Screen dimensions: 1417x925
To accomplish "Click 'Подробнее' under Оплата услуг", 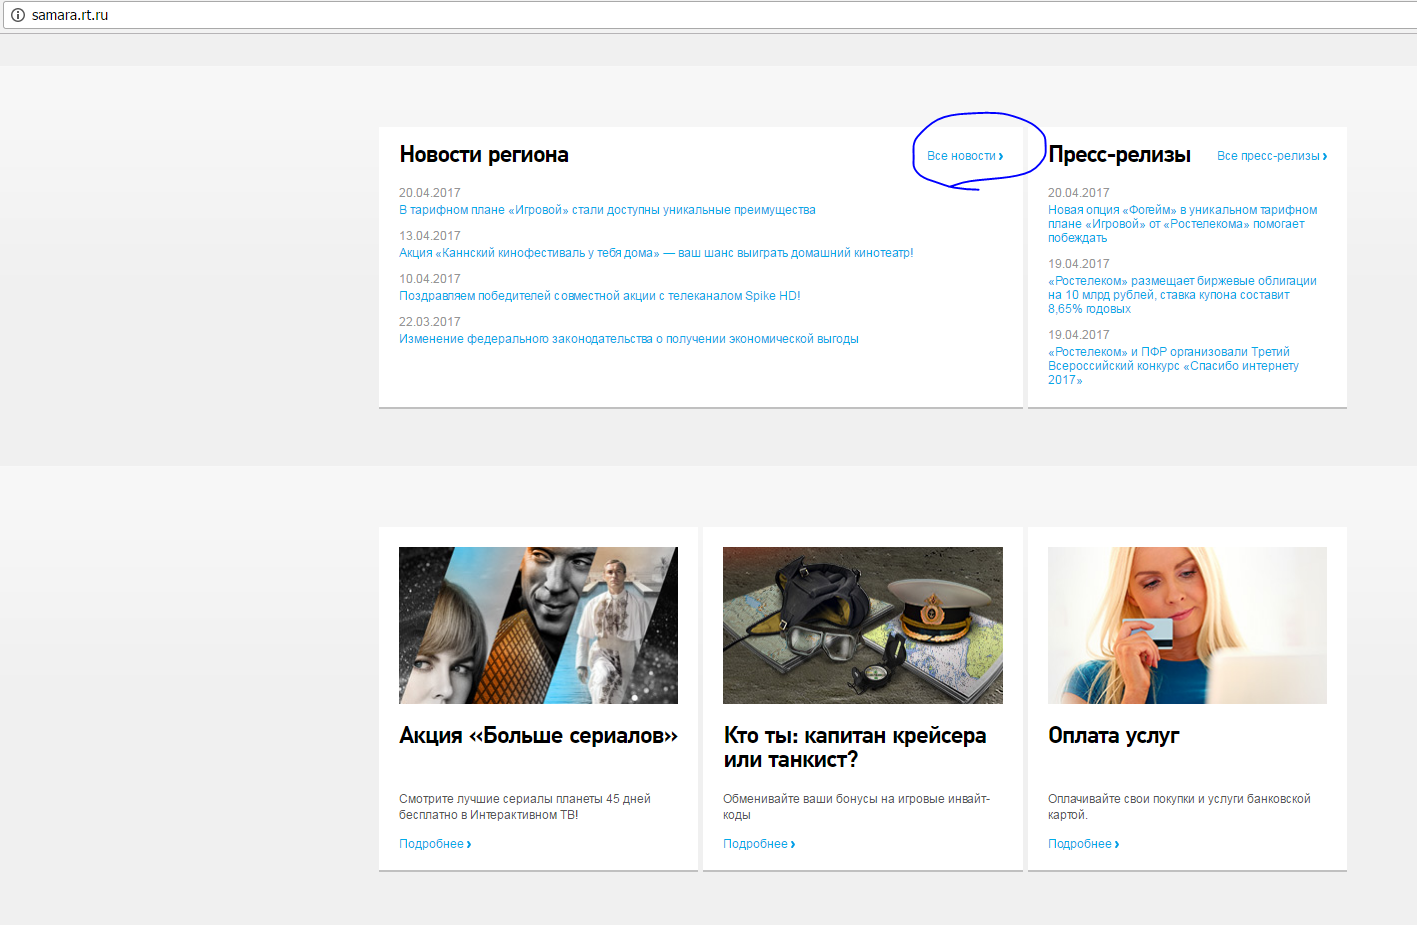I will point(1083,844).
